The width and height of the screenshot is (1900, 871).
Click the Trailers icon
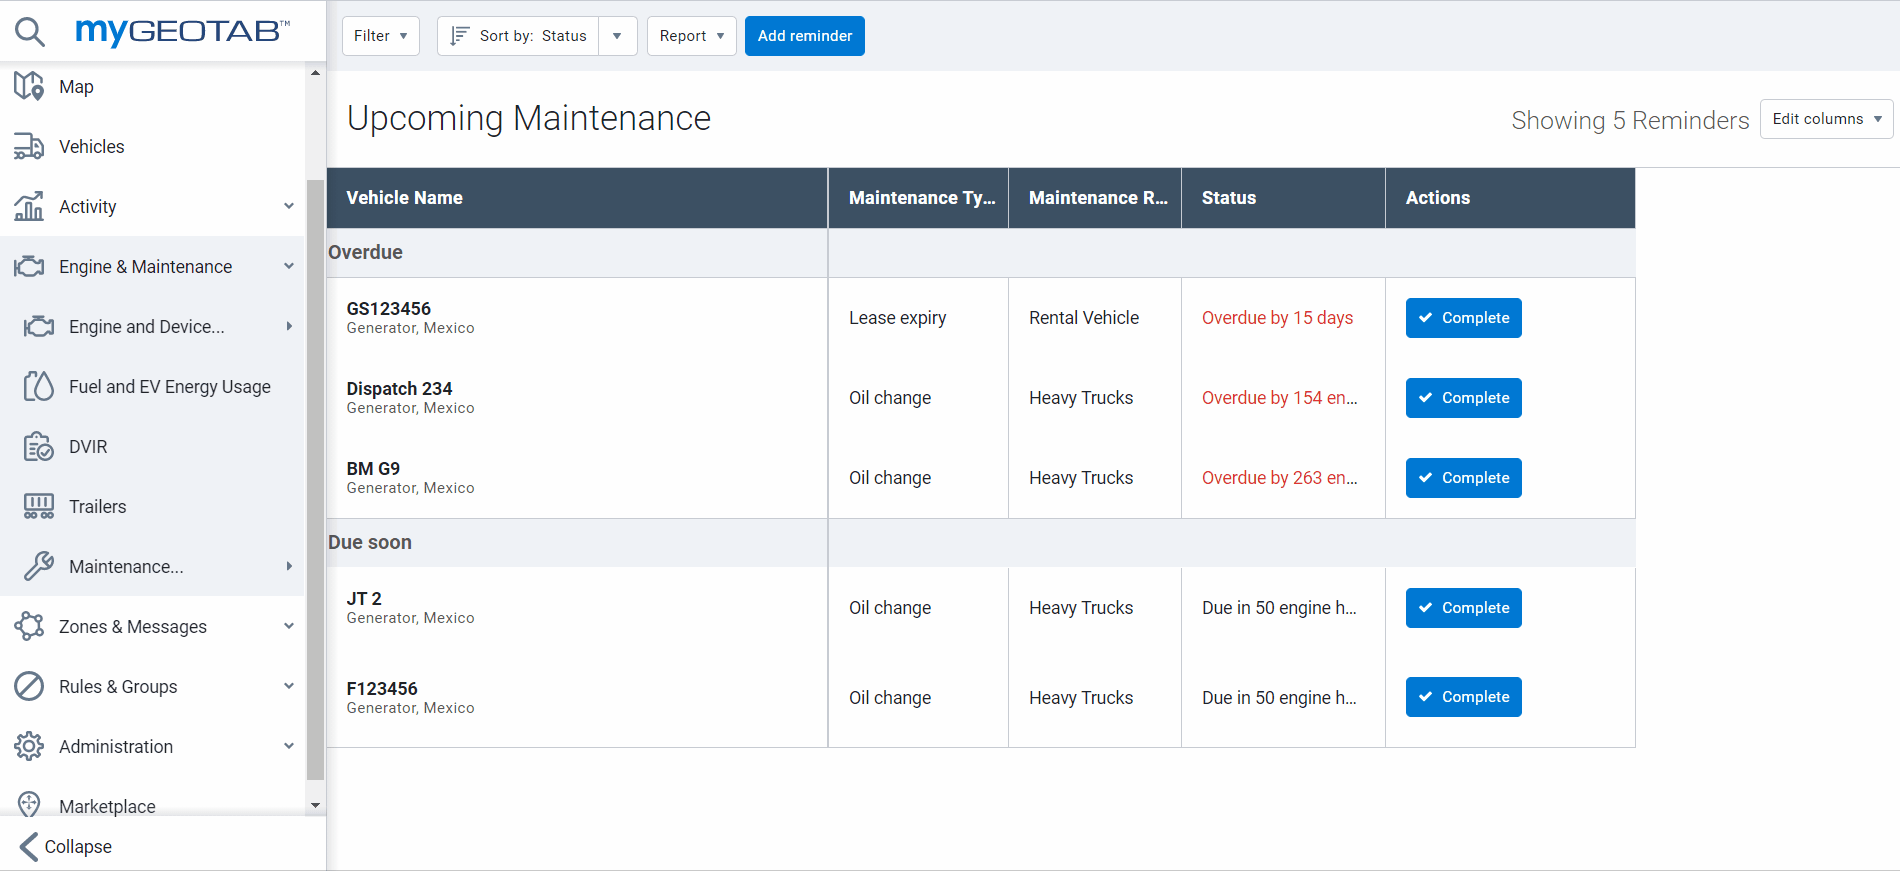coord(39,507)
